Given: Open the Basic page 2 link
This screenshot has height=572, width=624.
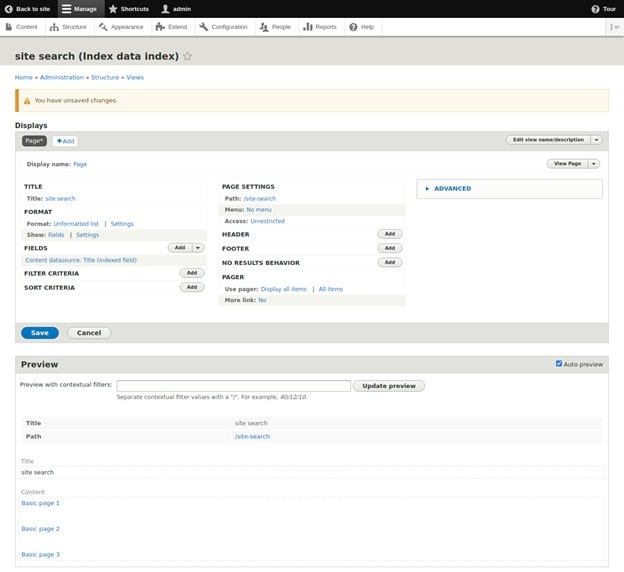Looking at the screenshot, I should click(x=40, y=528).
